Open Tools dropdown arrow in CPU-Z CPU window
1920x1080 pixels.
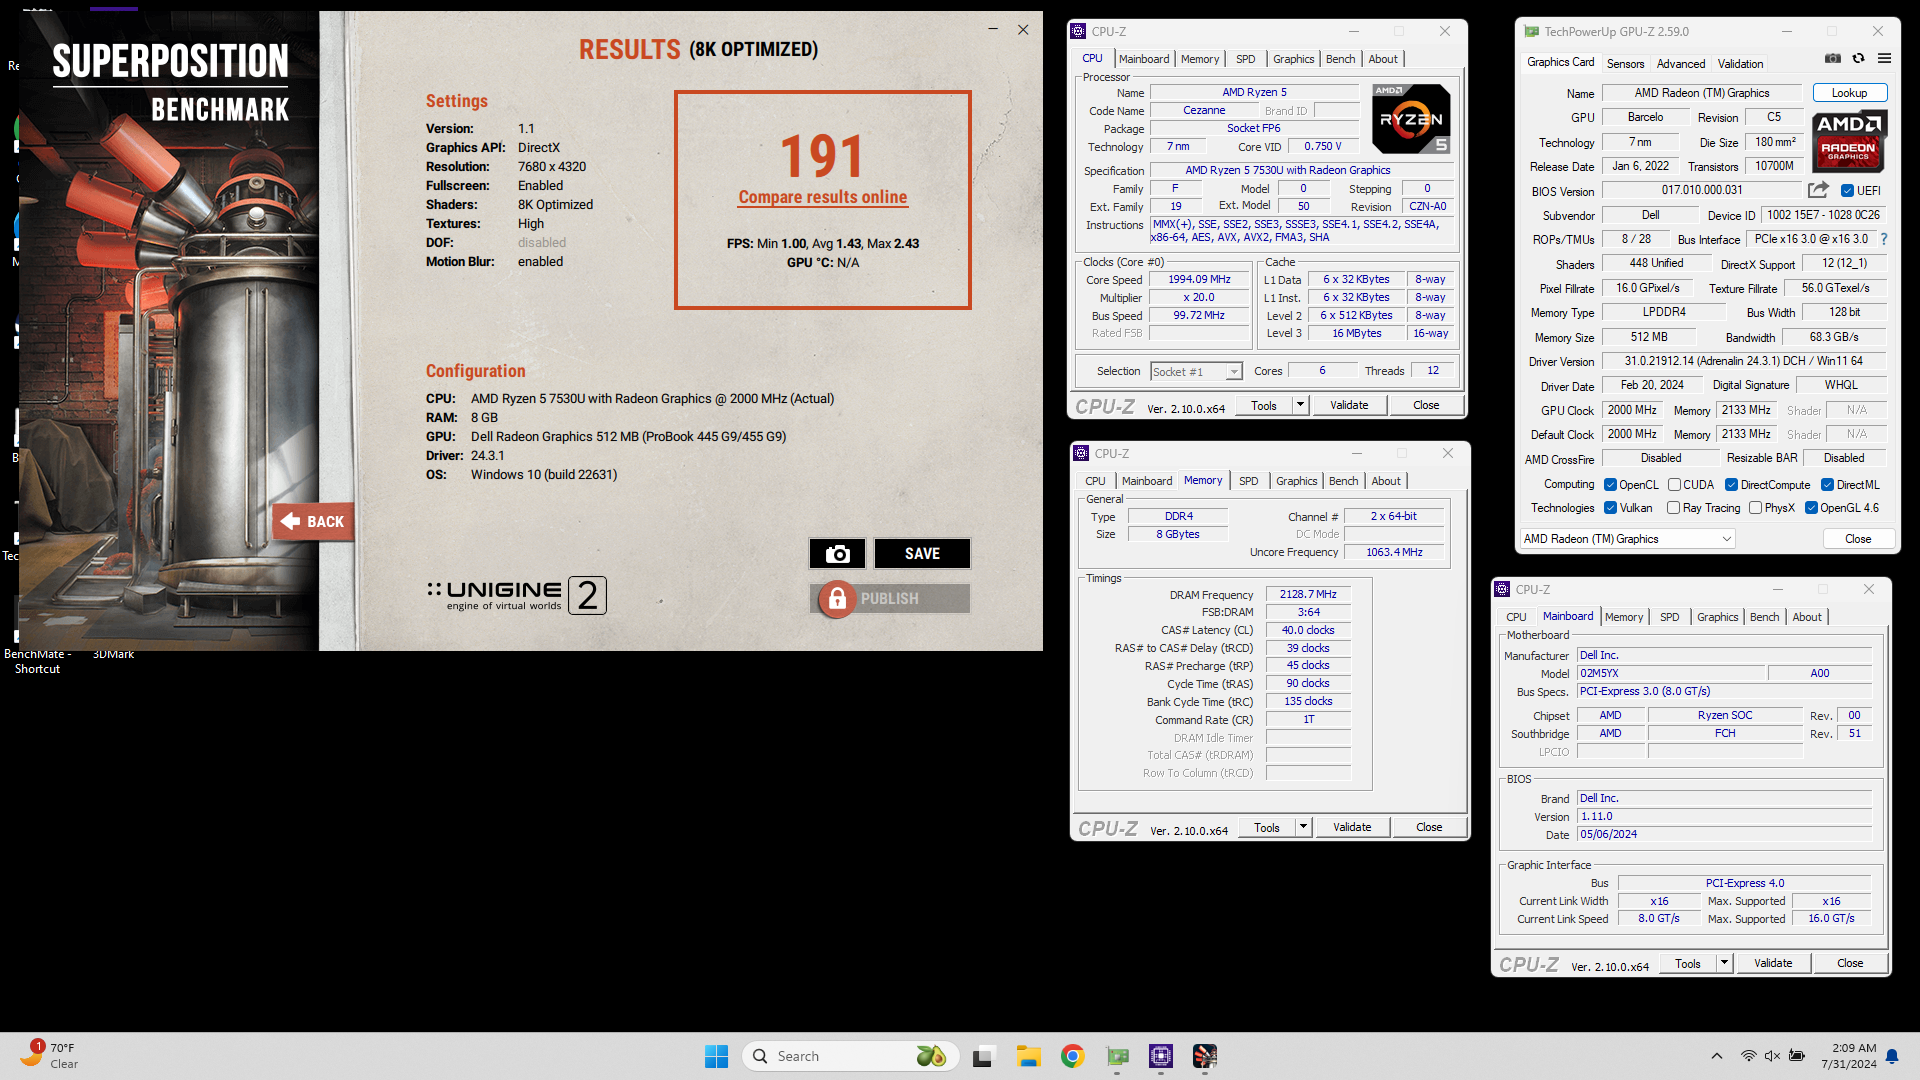click(x=1300, y=405)
